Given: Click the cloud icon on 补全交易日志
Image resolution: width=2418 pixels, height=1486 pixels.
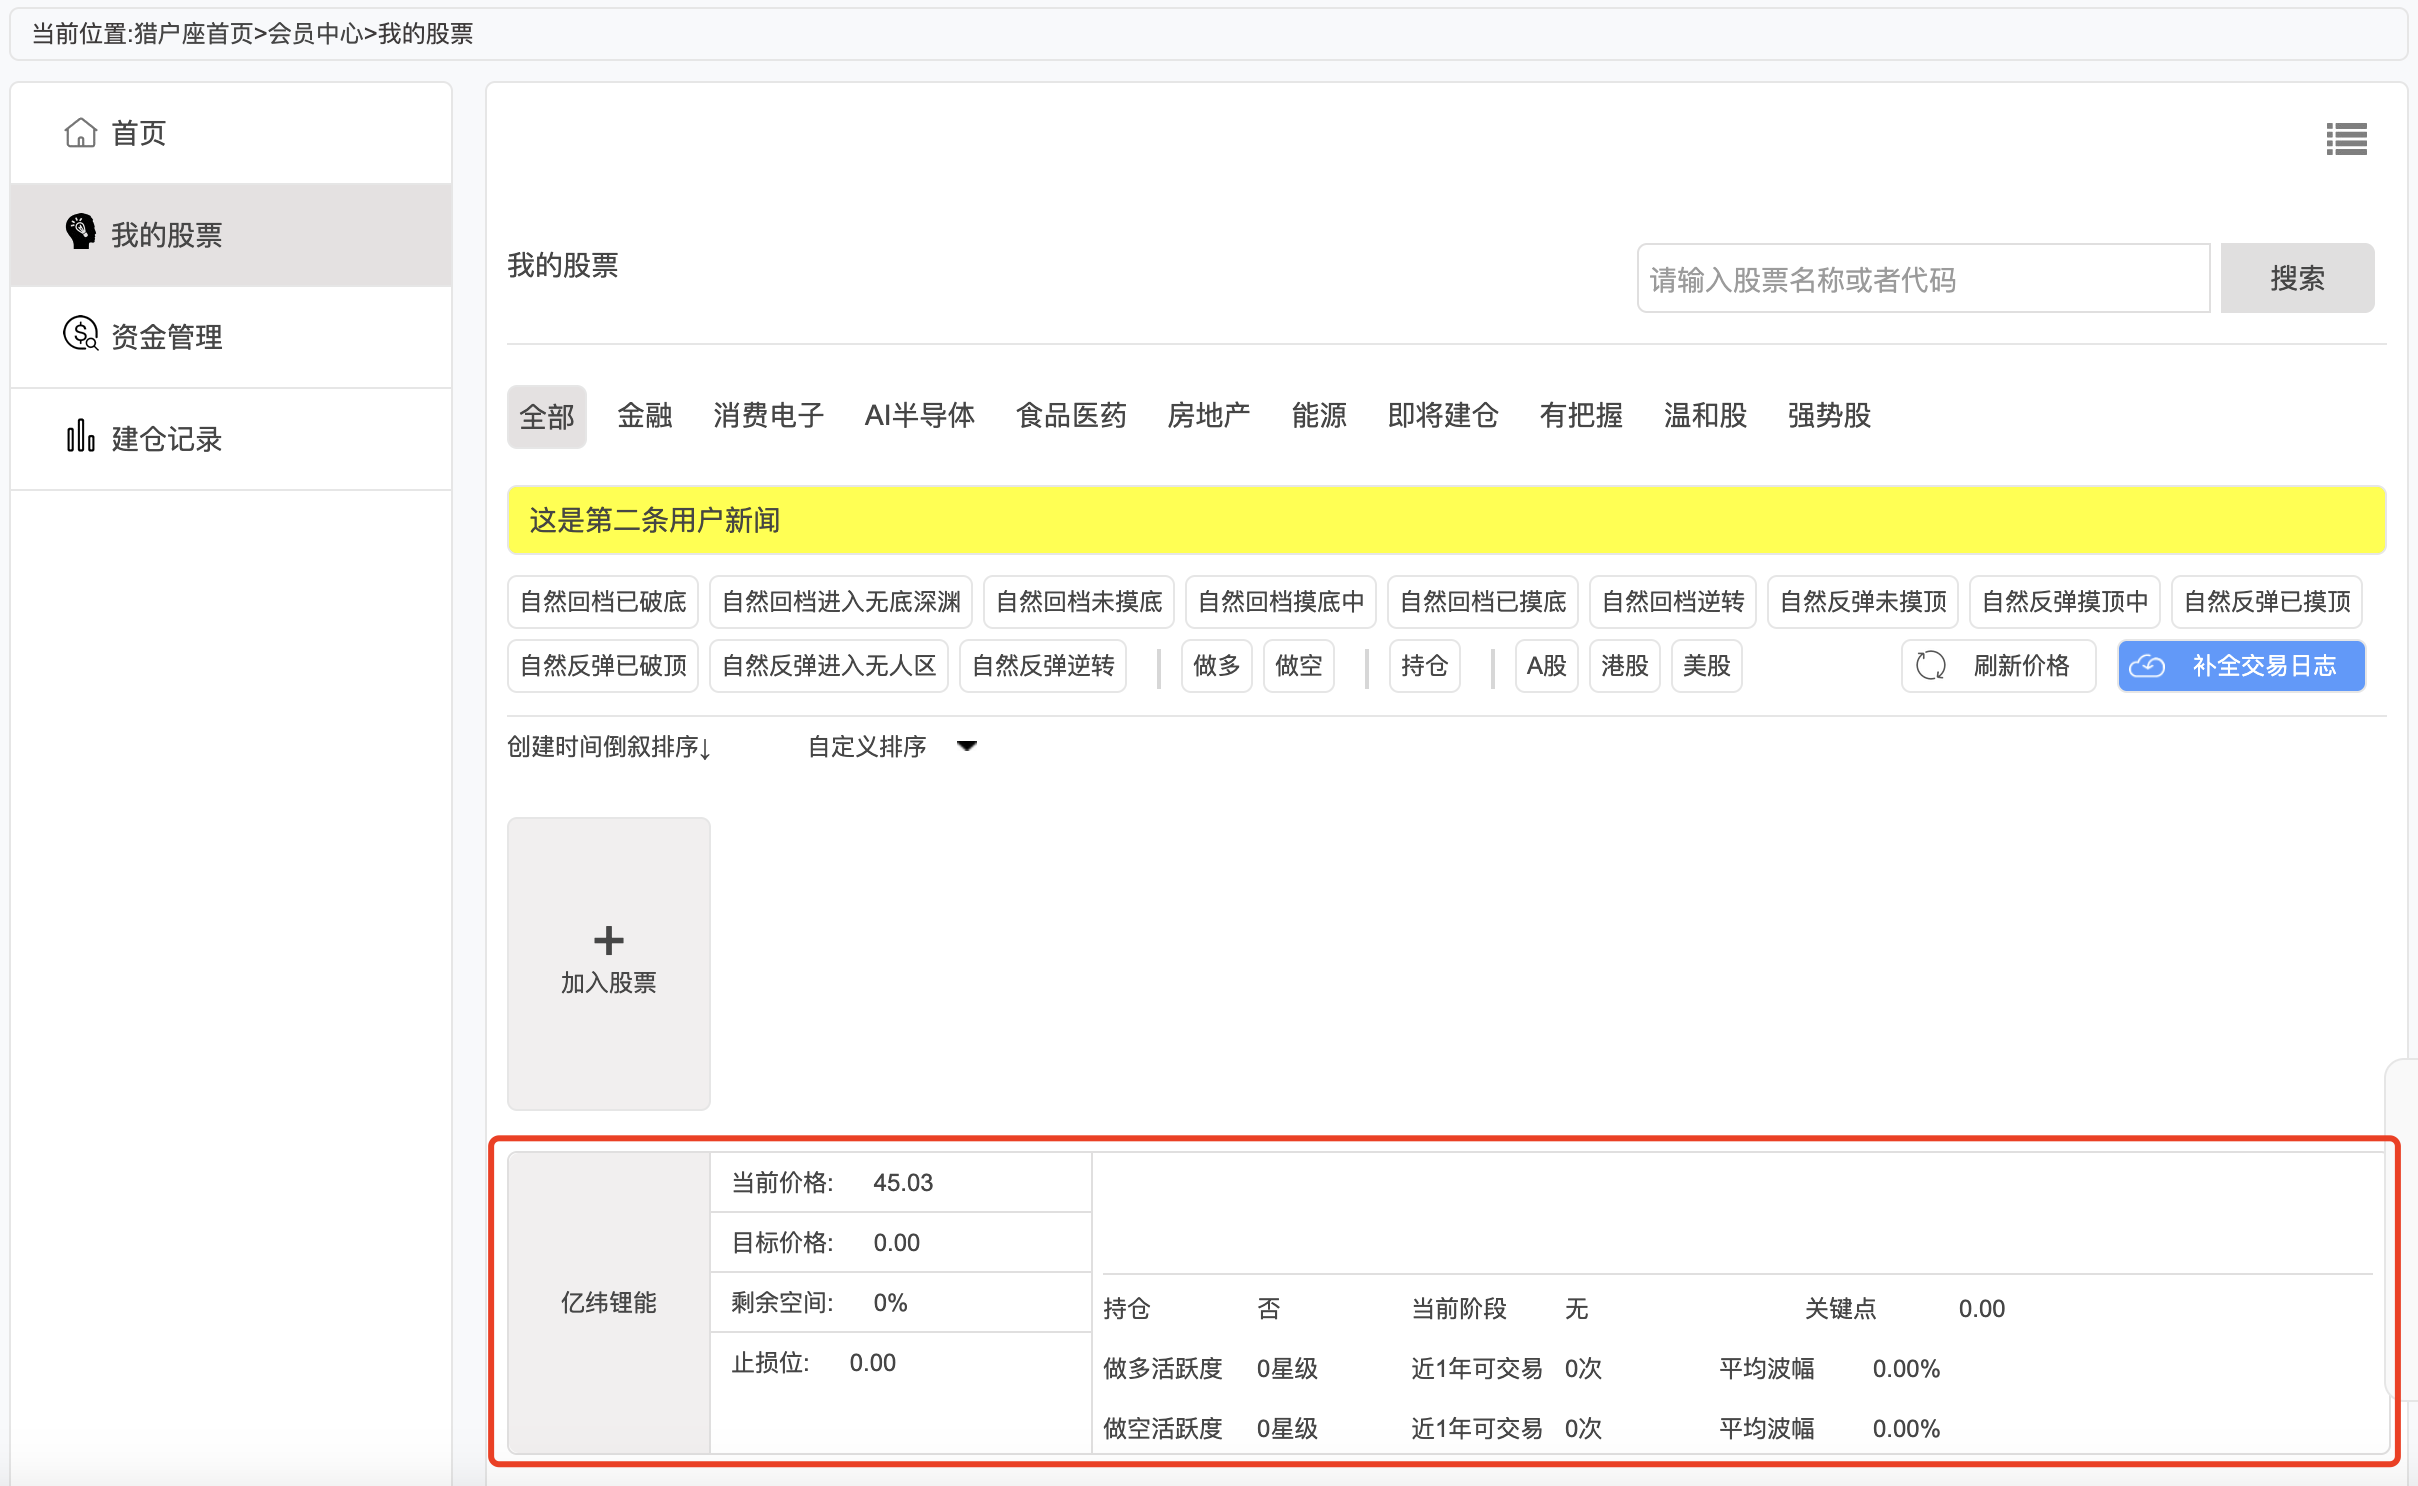Looking at the screenshot, I should (x=2147, y=666).
